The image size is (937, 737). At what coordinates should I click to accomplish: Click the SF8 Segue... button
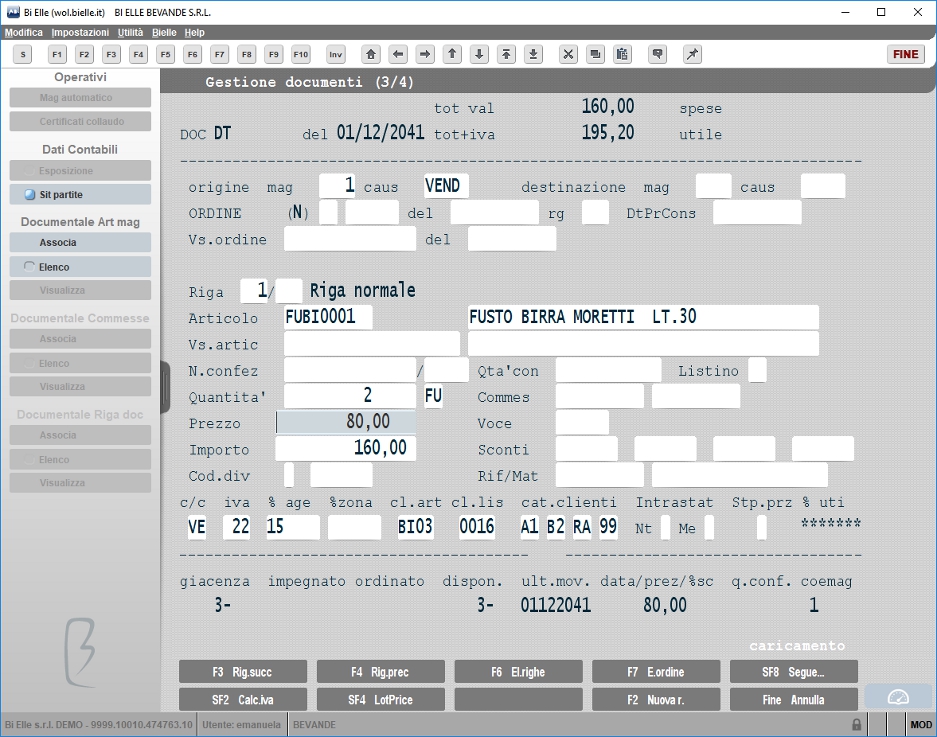(794, 672)
